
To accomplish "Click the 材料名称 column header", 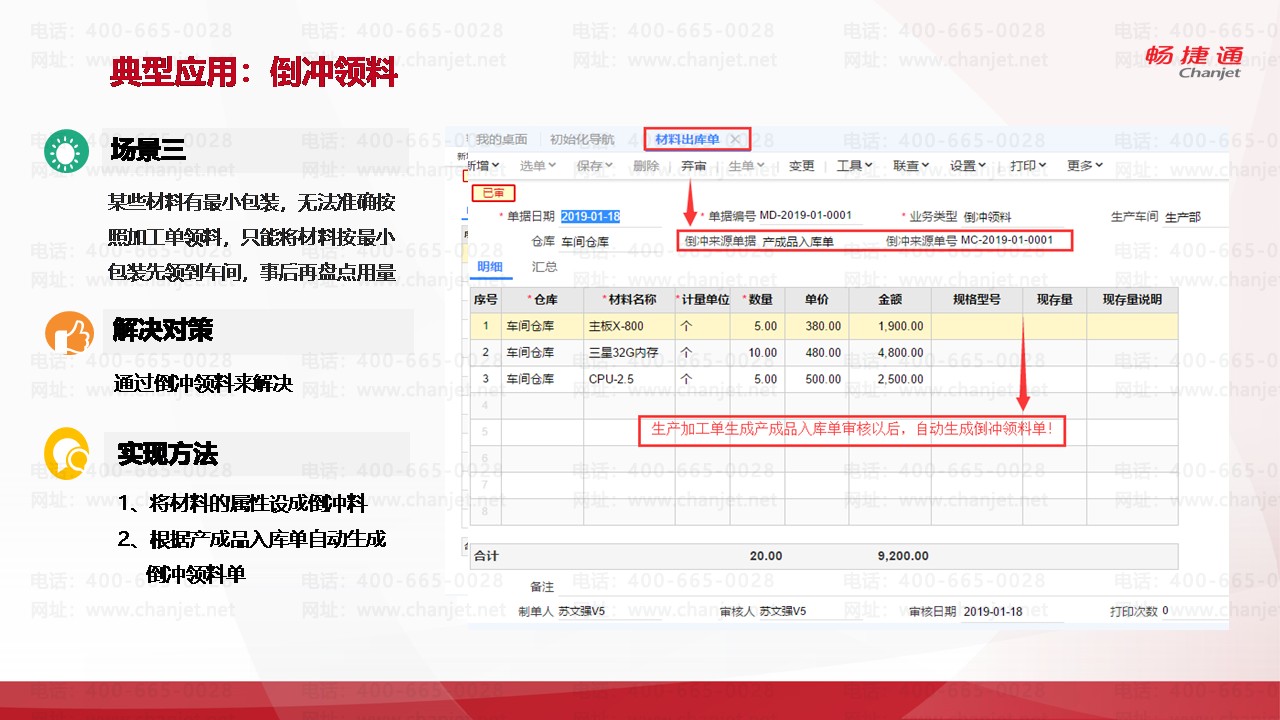I will [630, 300].
